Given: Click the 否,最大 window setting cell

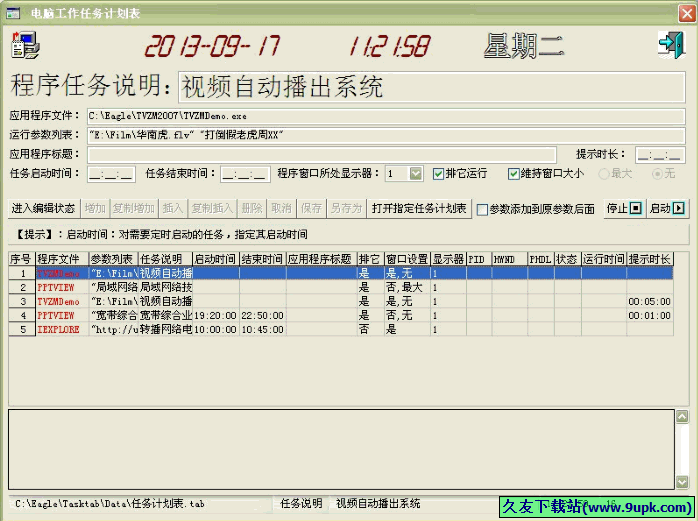Looking at the screenshot, I should [407, 288].
